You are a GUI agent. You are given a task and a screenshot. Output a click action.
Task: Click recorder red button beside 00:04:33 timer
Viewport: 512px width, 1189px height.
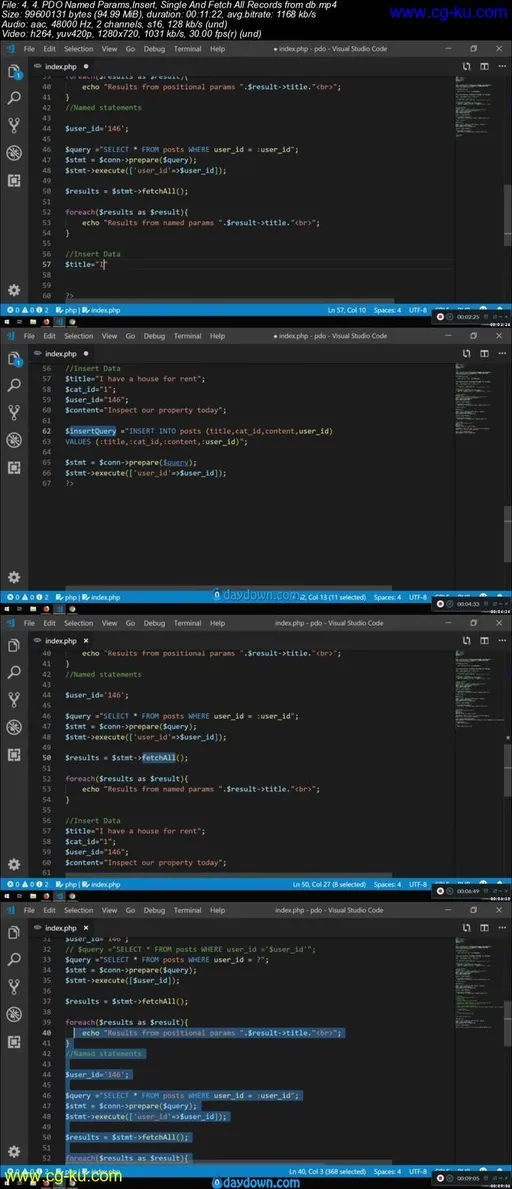[440, 604]
